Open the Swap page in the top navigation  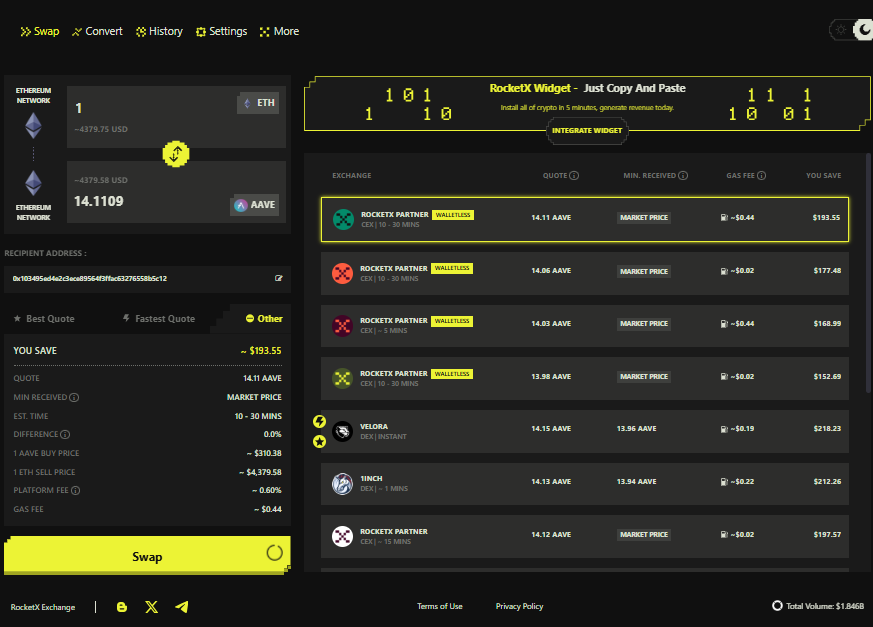pos(40,32)
